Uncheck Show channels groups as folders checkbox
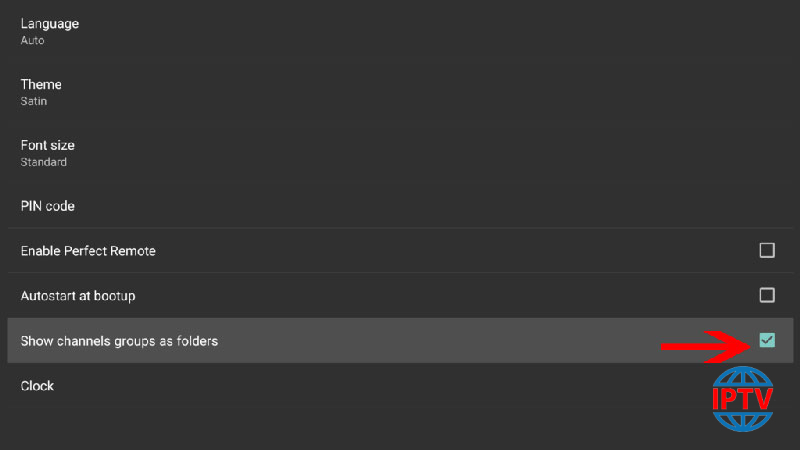Image resolution: width=800 pixels, height=450 pixels. pos(767,340)
